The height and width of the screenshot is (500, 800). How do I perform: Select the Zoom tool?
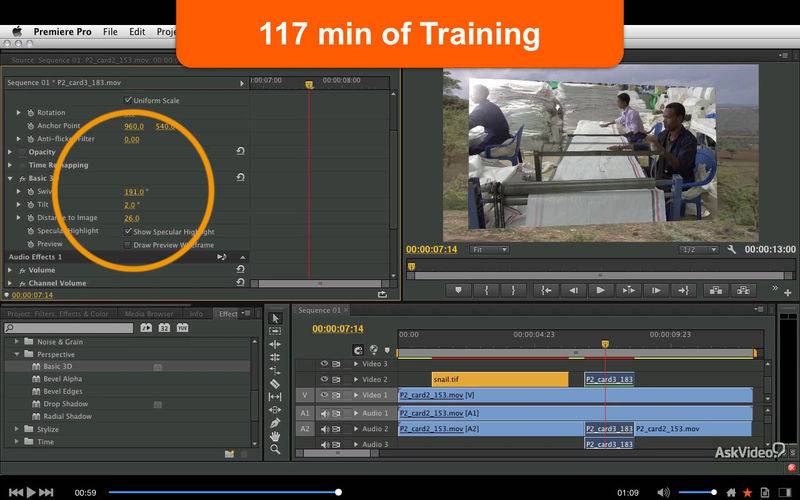(x=276, y=449)
